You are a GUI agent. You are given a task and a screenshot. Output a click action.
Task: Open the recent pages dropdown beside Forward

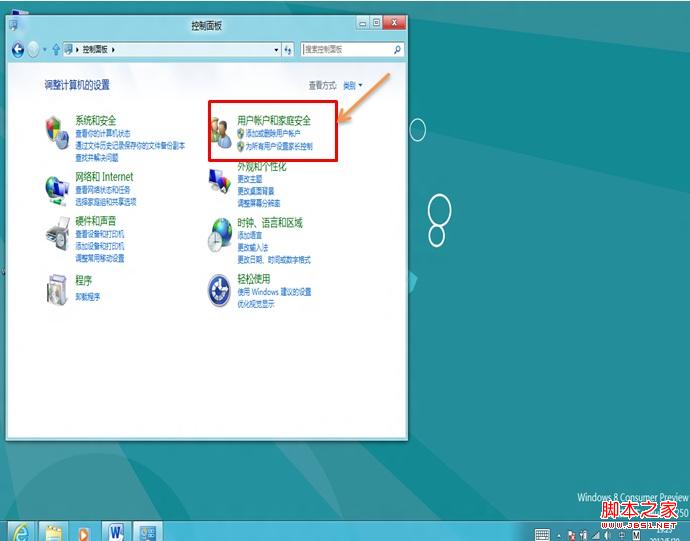click(x=44, y=50)
